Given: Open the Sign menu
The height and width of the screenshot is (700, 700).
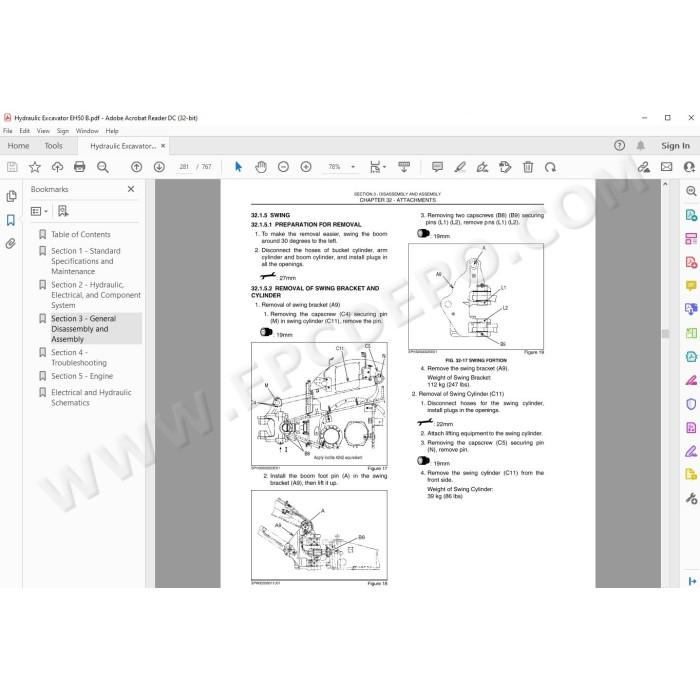Looking at the screenshot, I should (x=63, y=131).
